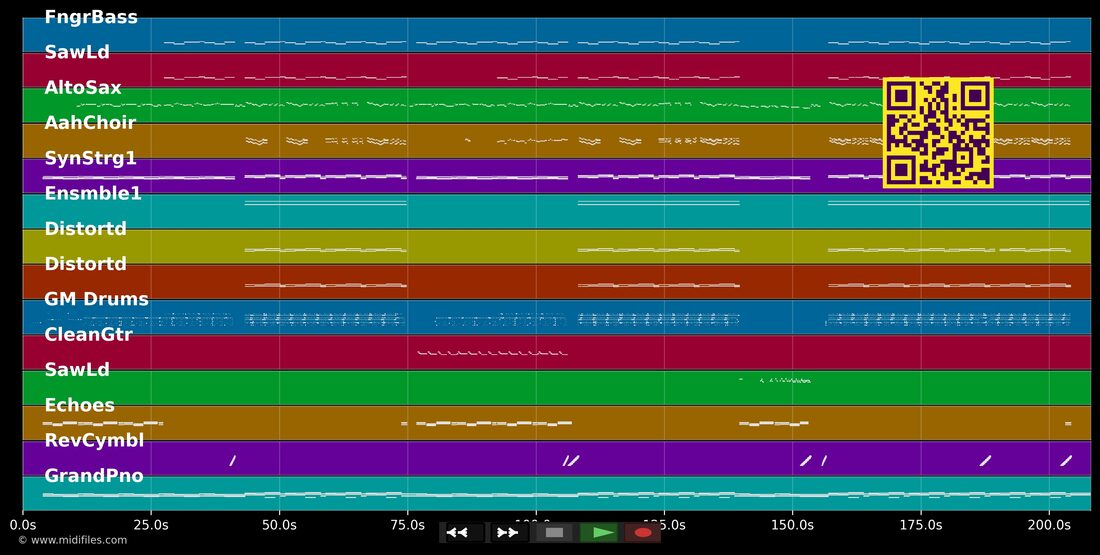Select the RevCymbl track label
The width and height of the screenshot is (1100, 555).
tap(94, 441)
